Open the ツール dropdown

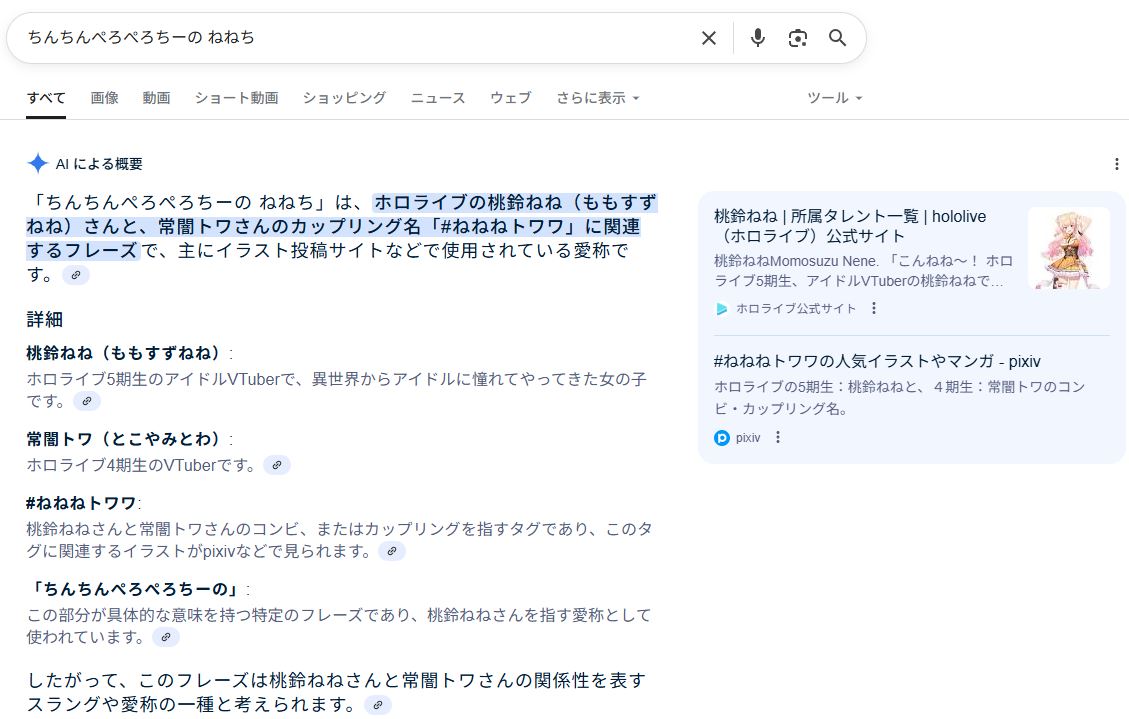[x=835, y=98]
